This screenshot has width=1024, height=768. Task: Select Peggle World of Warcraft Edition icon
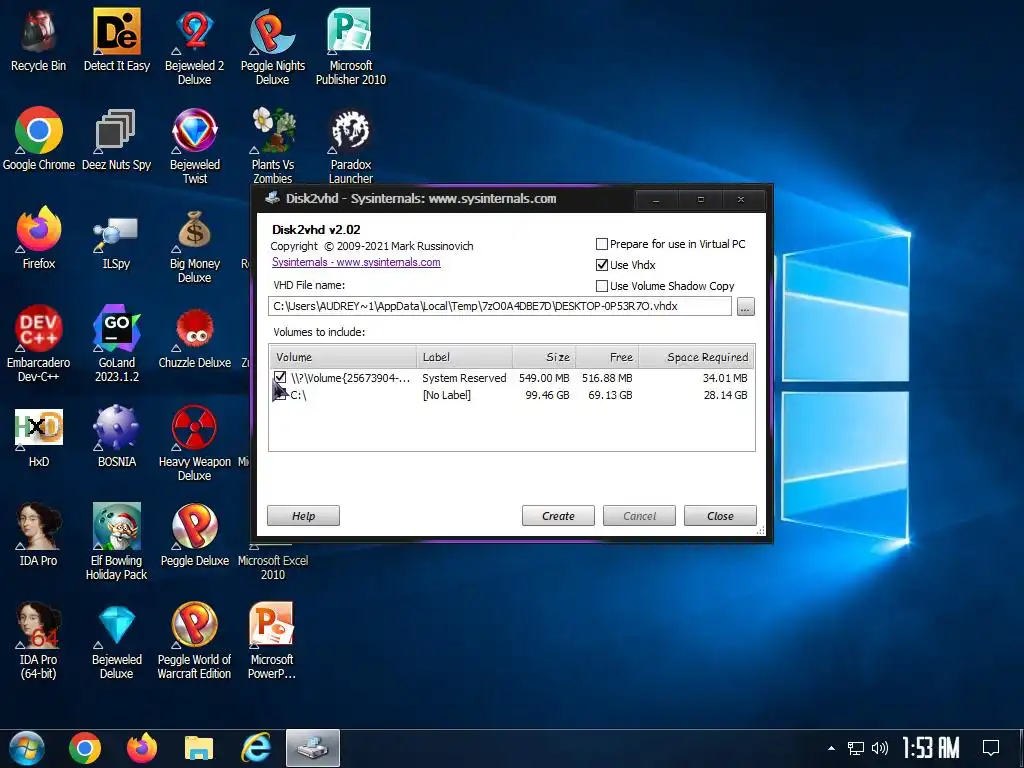pyautogui.click(x=195, y=641)
